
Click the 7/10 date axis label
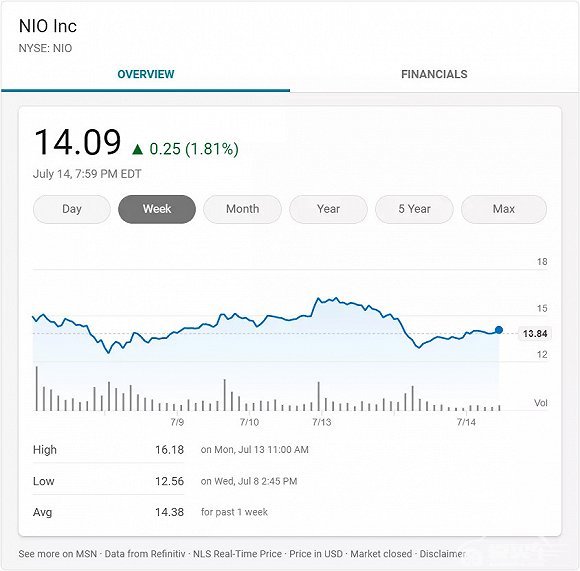249,422
